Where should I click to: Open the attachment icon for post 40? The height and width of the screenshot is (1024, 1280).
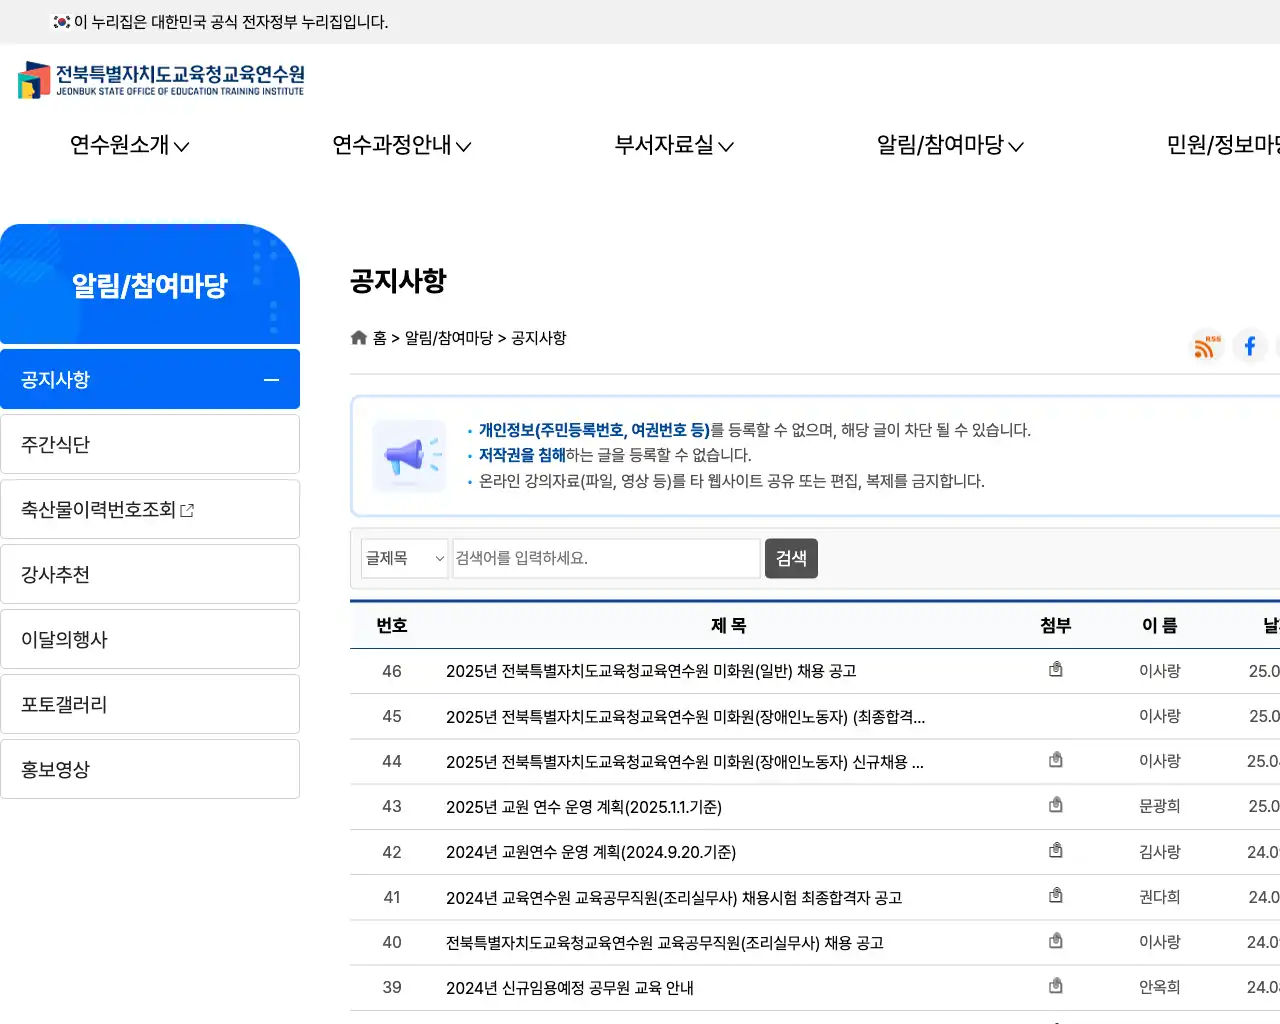coord(1055,942)
